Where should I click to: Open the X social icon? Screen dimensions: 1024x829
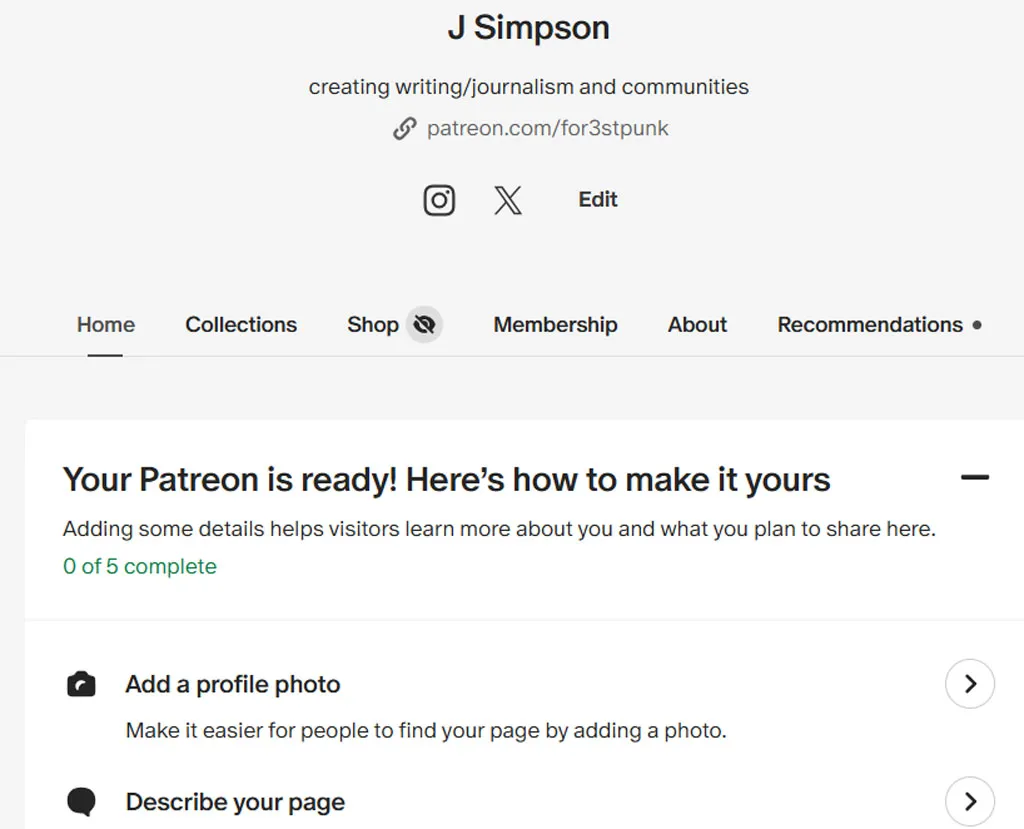pos(507,200)
